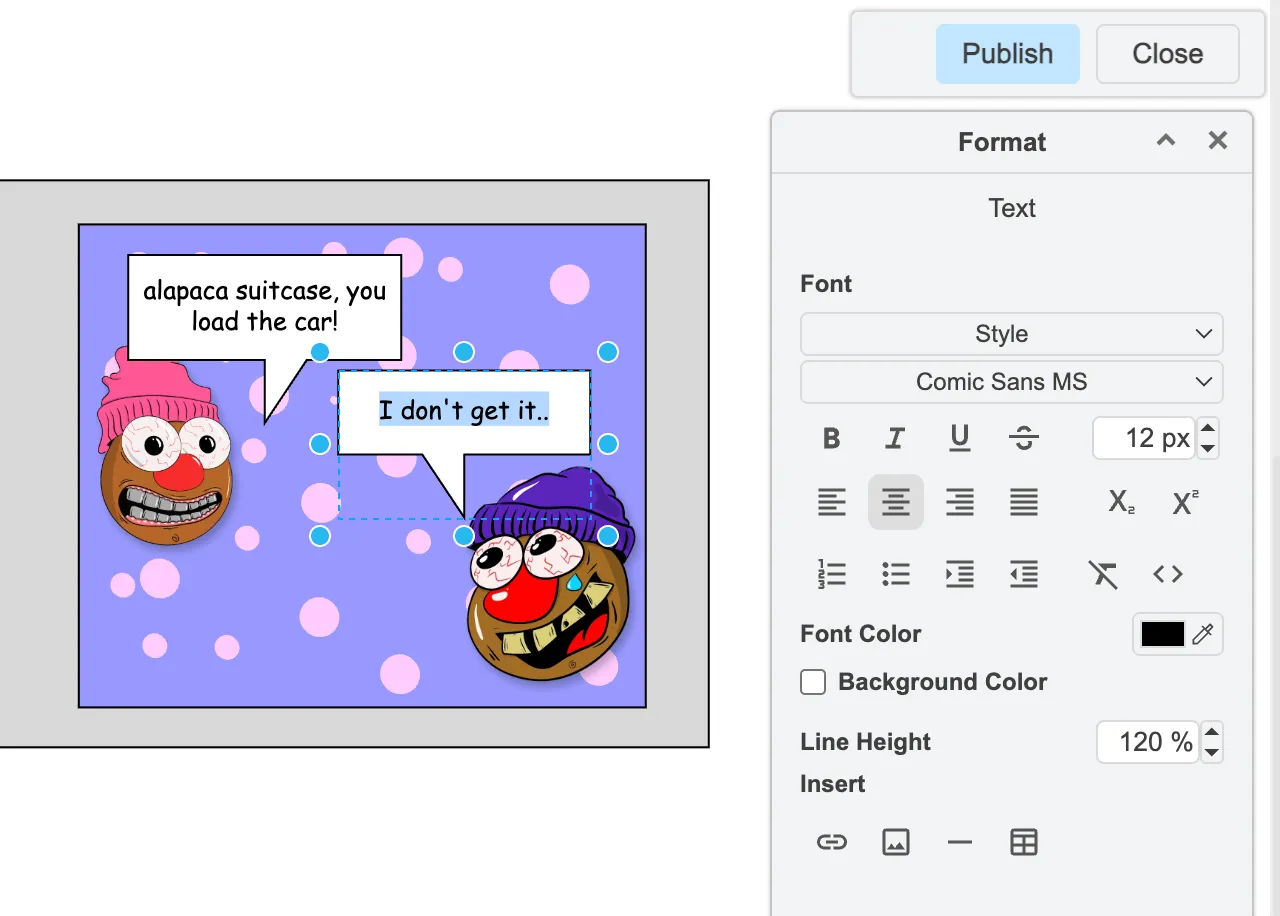
Task: Underline the selected text
Action: (x=959, y=438)
